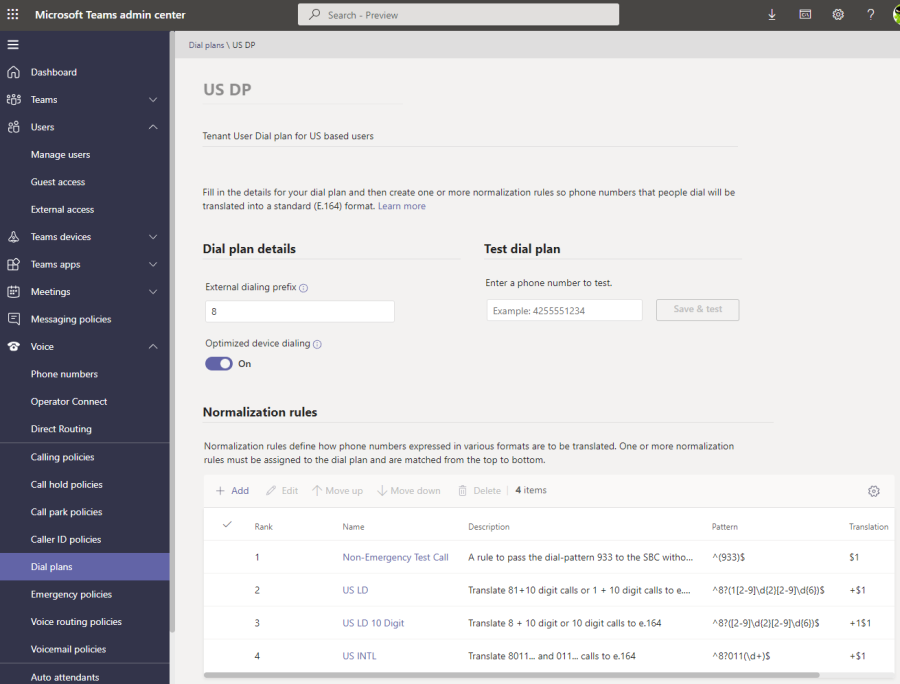Click the Teams apps icon in sidebar
The image size is (900, 684).
click(x=14, y=265)
